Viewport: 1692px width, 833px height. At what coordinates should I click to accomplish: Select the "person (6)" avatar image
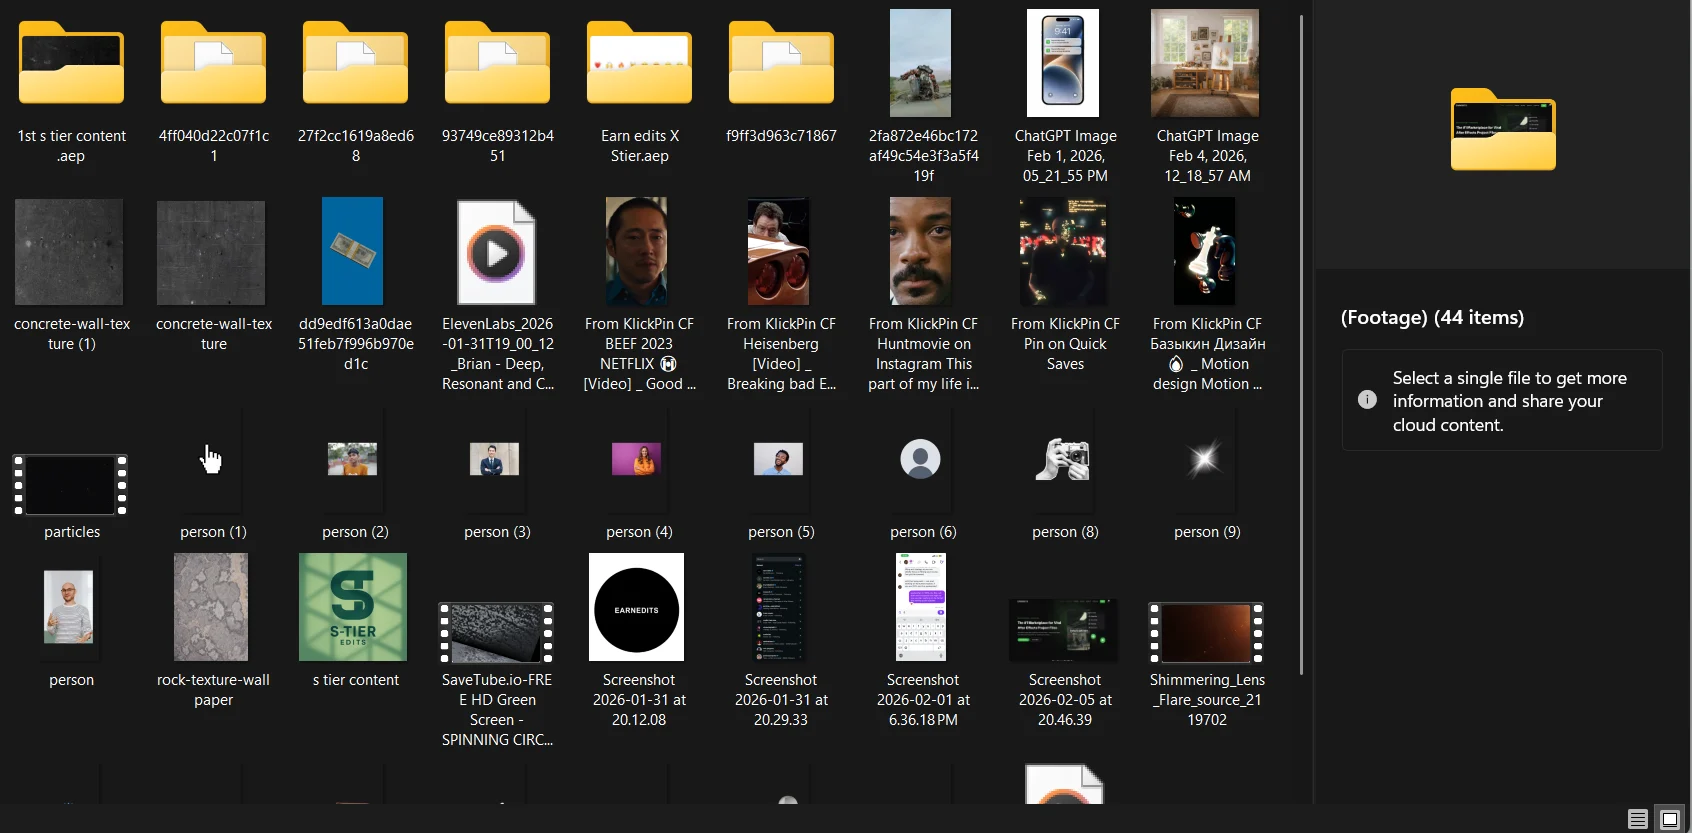[x=921, y=460]
